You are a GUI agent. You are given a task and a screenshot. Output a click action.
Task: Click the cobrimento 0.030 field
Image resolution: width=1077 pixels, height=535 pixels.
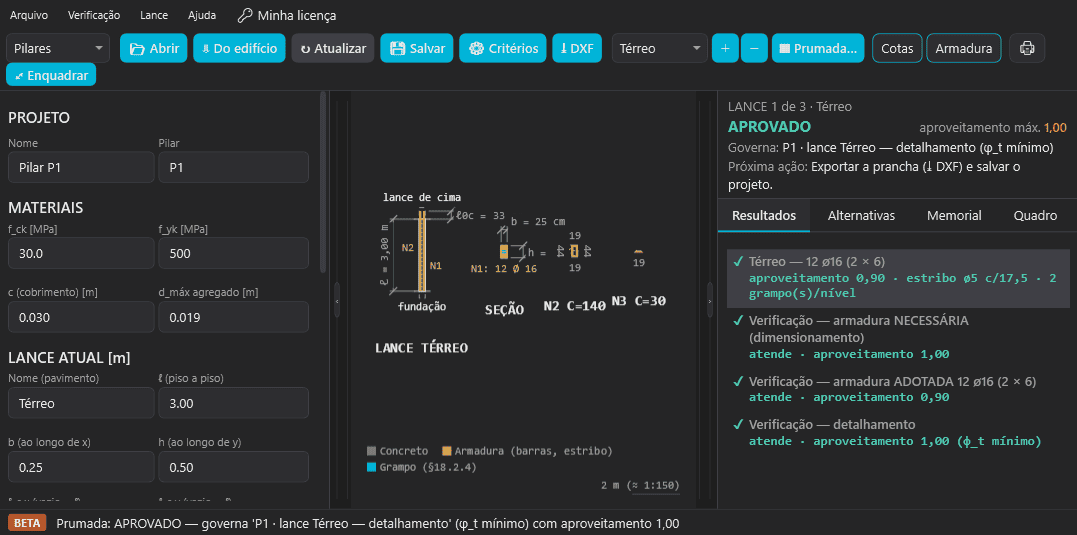[x=81, y=317]
